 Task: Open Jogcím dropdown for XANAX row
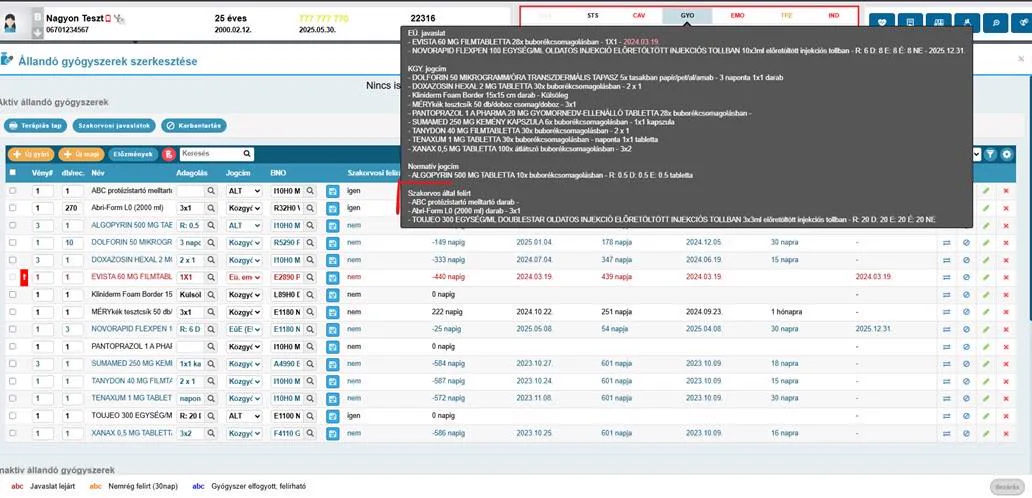tap(244, 434)
